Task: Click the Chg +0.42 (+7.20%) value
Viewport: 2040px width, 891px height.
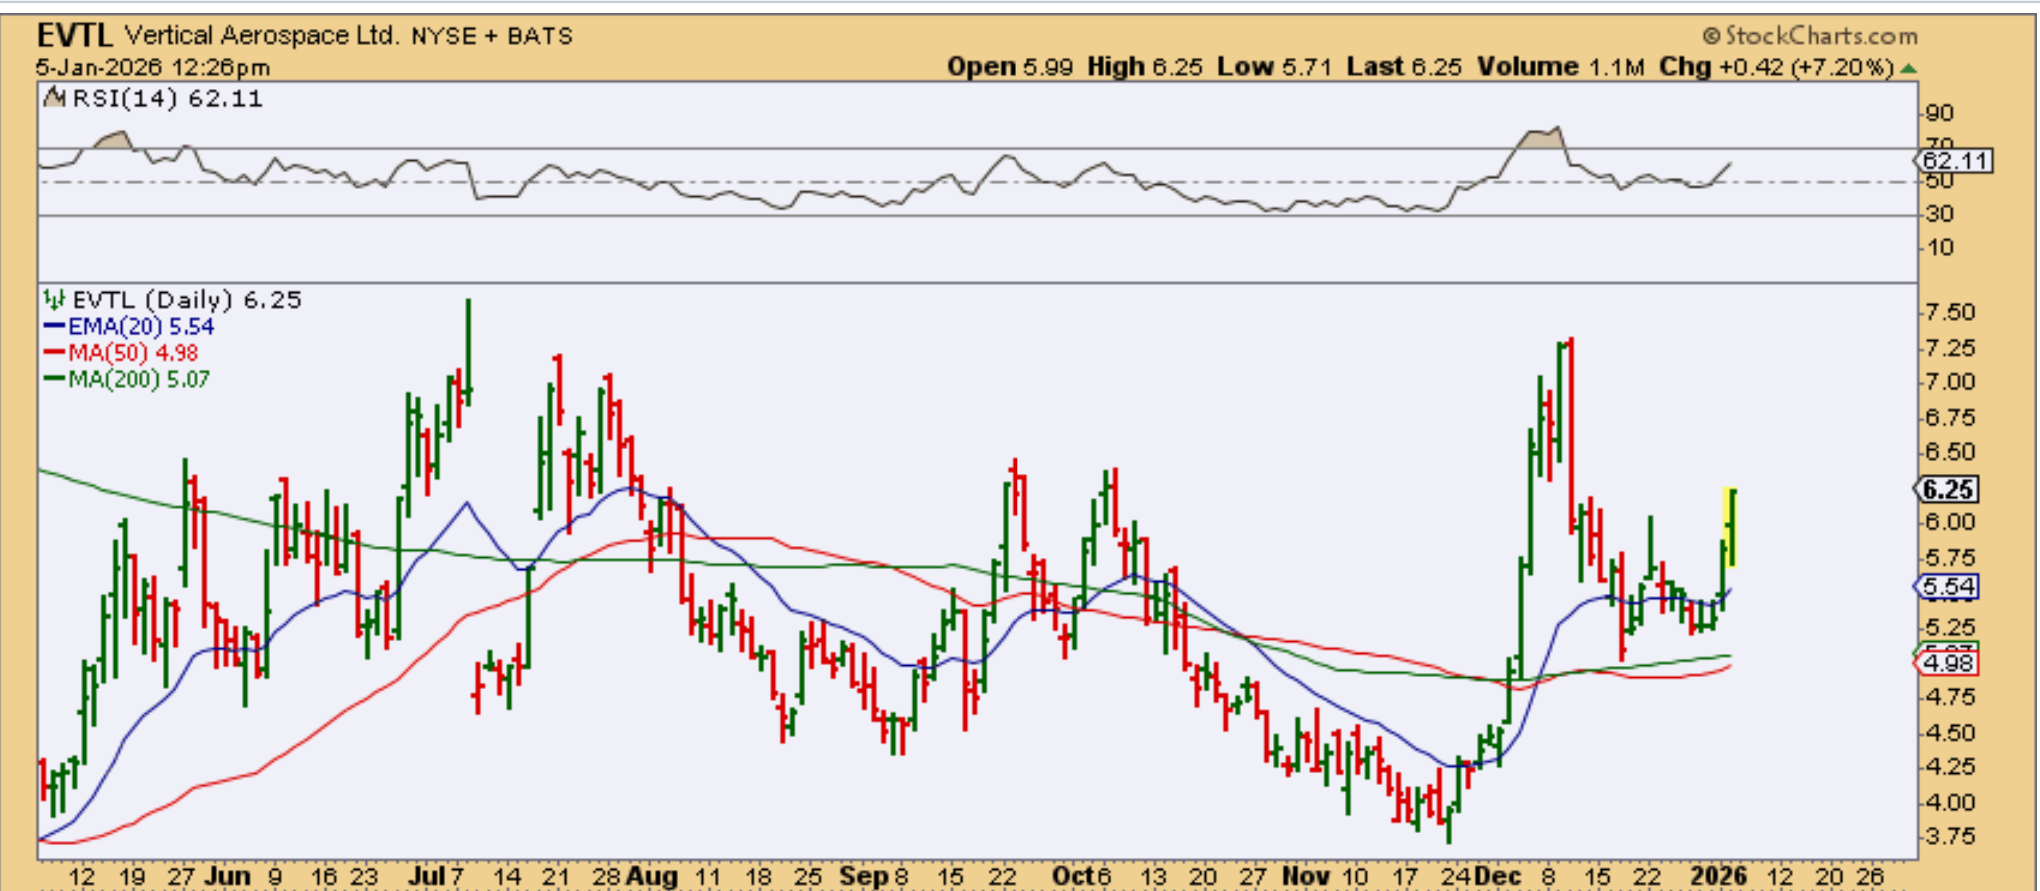Action: pyautogui.click(x=1777, y=67)
